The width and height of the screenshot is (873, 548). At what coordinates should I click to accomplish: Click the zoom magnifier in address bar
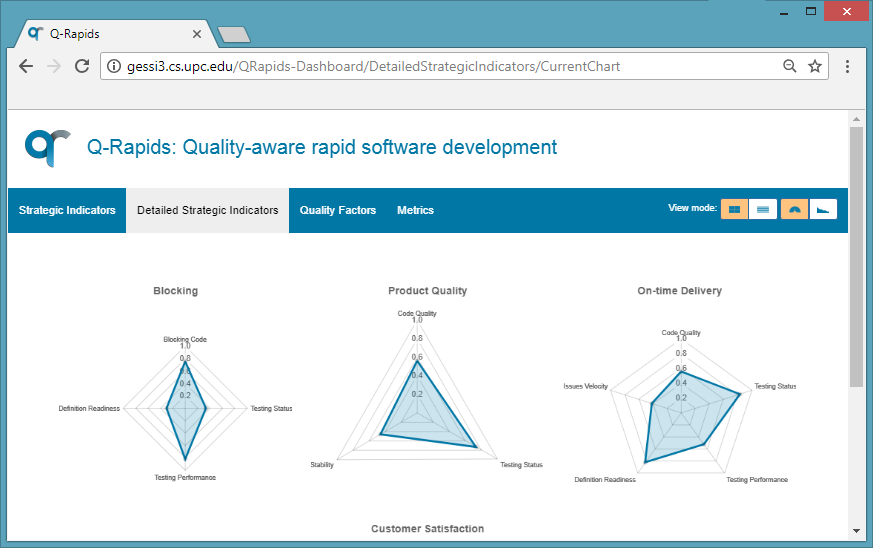[789, 66]
